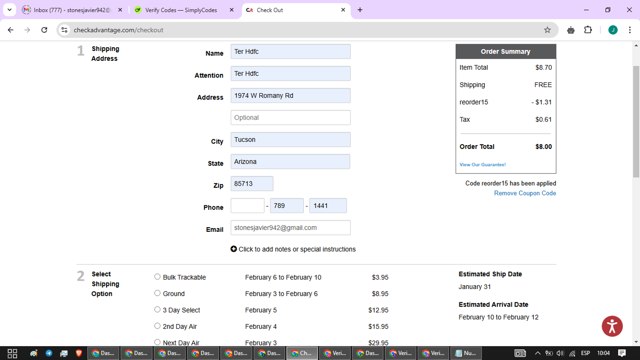Click the Order Total $8.00 amount

pos(544,147)
